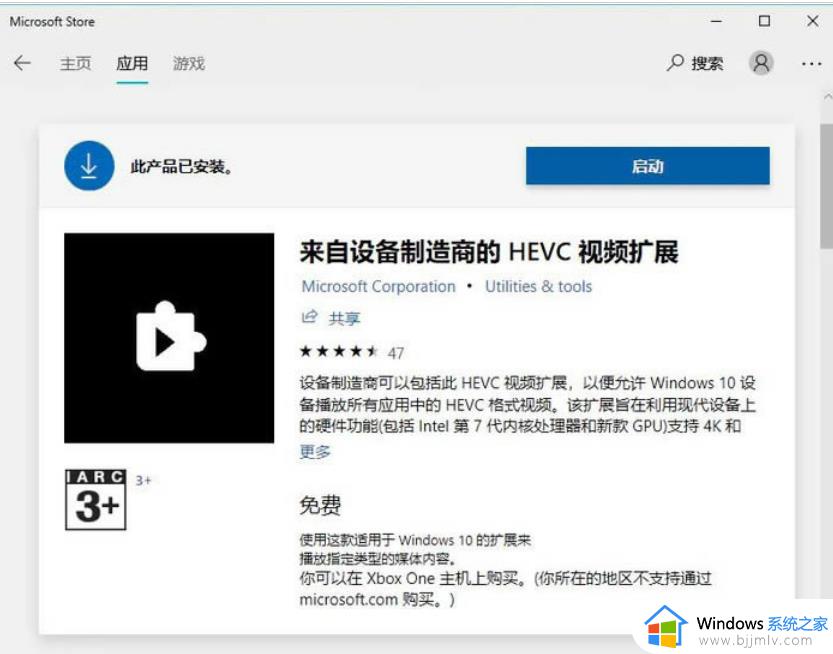Click the search magnifier 搜索
This screenshot has height=654, width=833.
pyautogui.click(x=695, y=63)
